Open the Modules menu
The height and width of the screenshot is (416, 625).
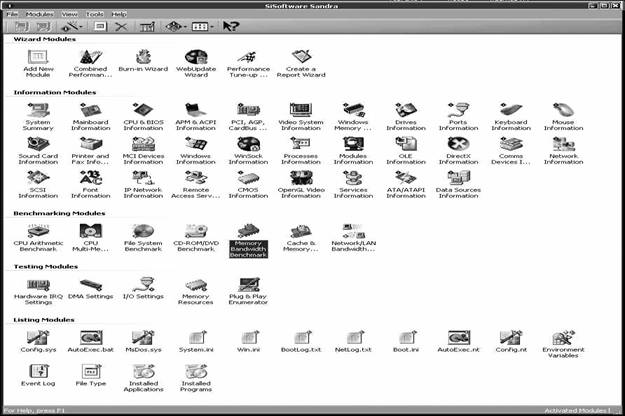tap(39, 14)
